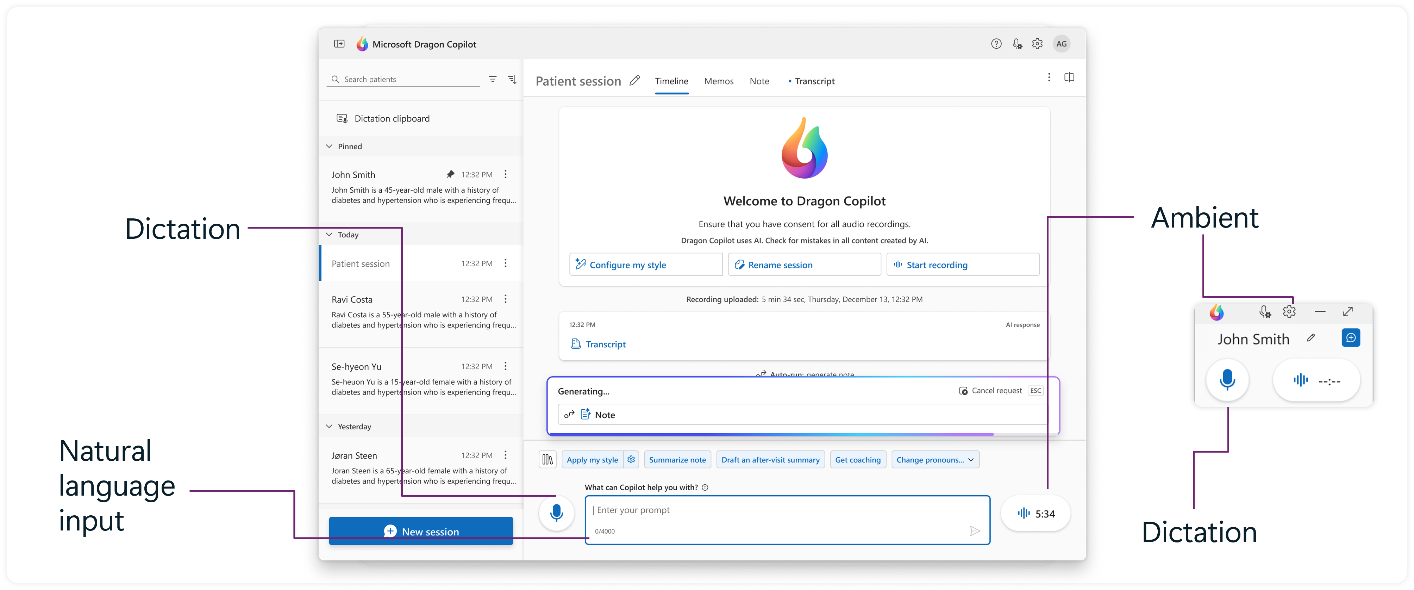Open the generating Note item
1414x590 pixels.
click(x=803, y=414)
